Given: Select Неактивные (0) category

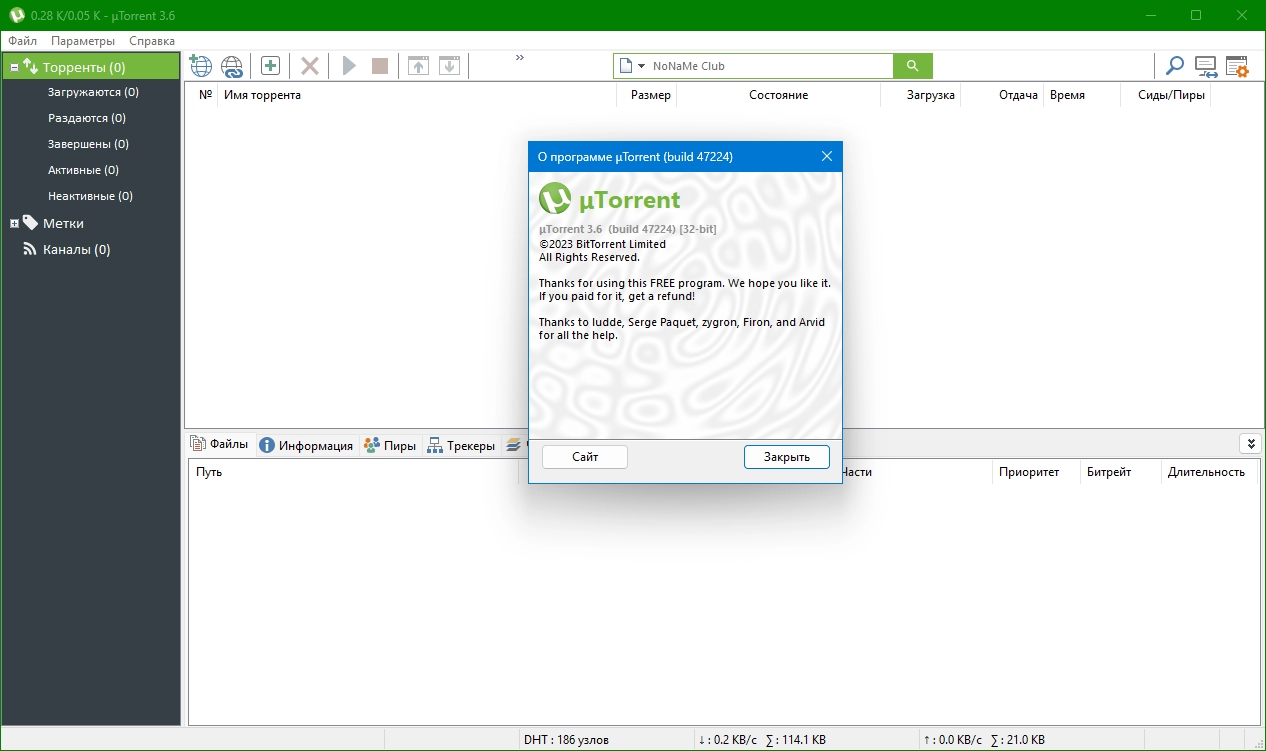Looking at the screenshot, I should click(90, 196).
